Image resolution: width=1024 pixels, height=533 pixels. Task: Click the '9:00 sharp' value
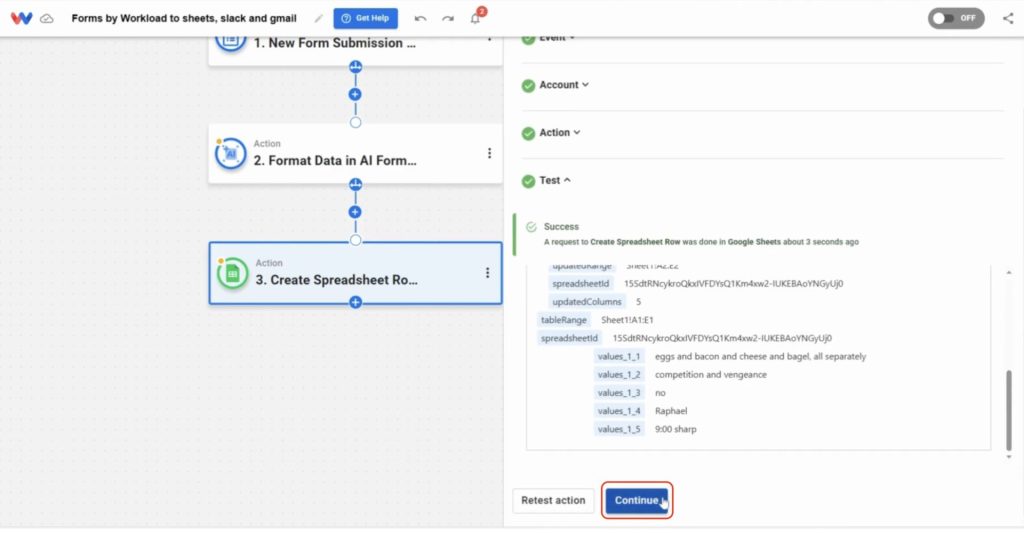[x=675, y=430]
